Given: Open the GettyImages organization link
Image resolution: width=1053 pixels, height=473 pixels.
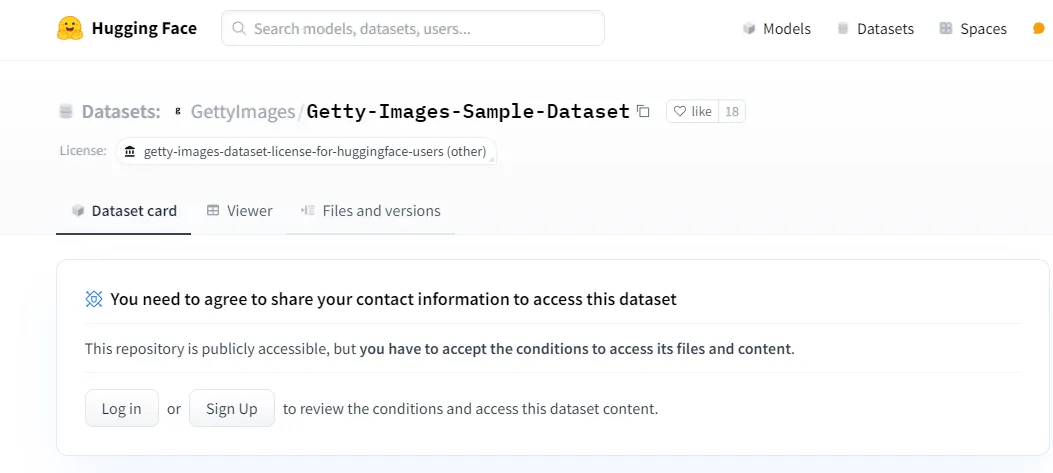Looking at the screenshot, I should click(x=242, y=111).
